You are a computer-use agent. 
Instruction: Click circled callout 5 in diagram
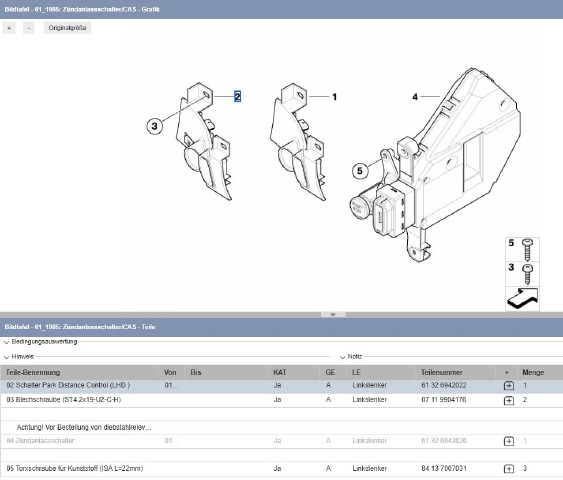[360, 171]
